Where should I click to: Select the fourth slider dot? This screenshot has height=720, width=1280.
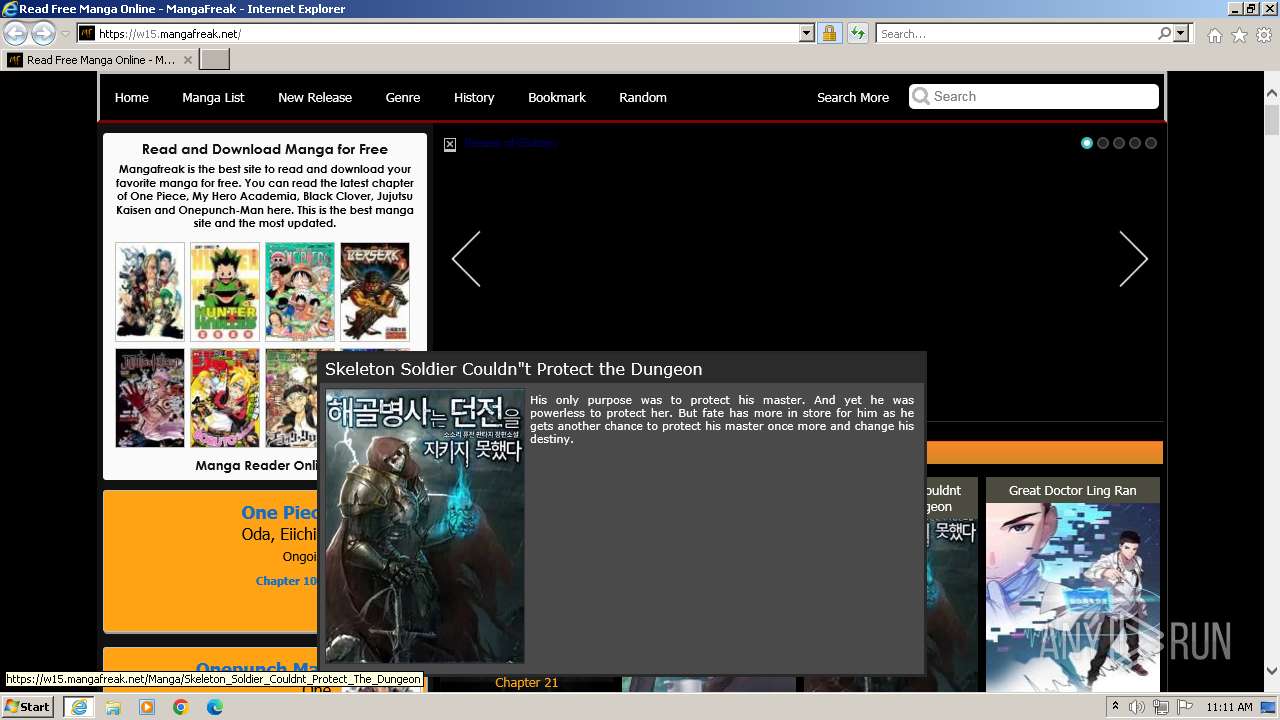pos(1135,143)
